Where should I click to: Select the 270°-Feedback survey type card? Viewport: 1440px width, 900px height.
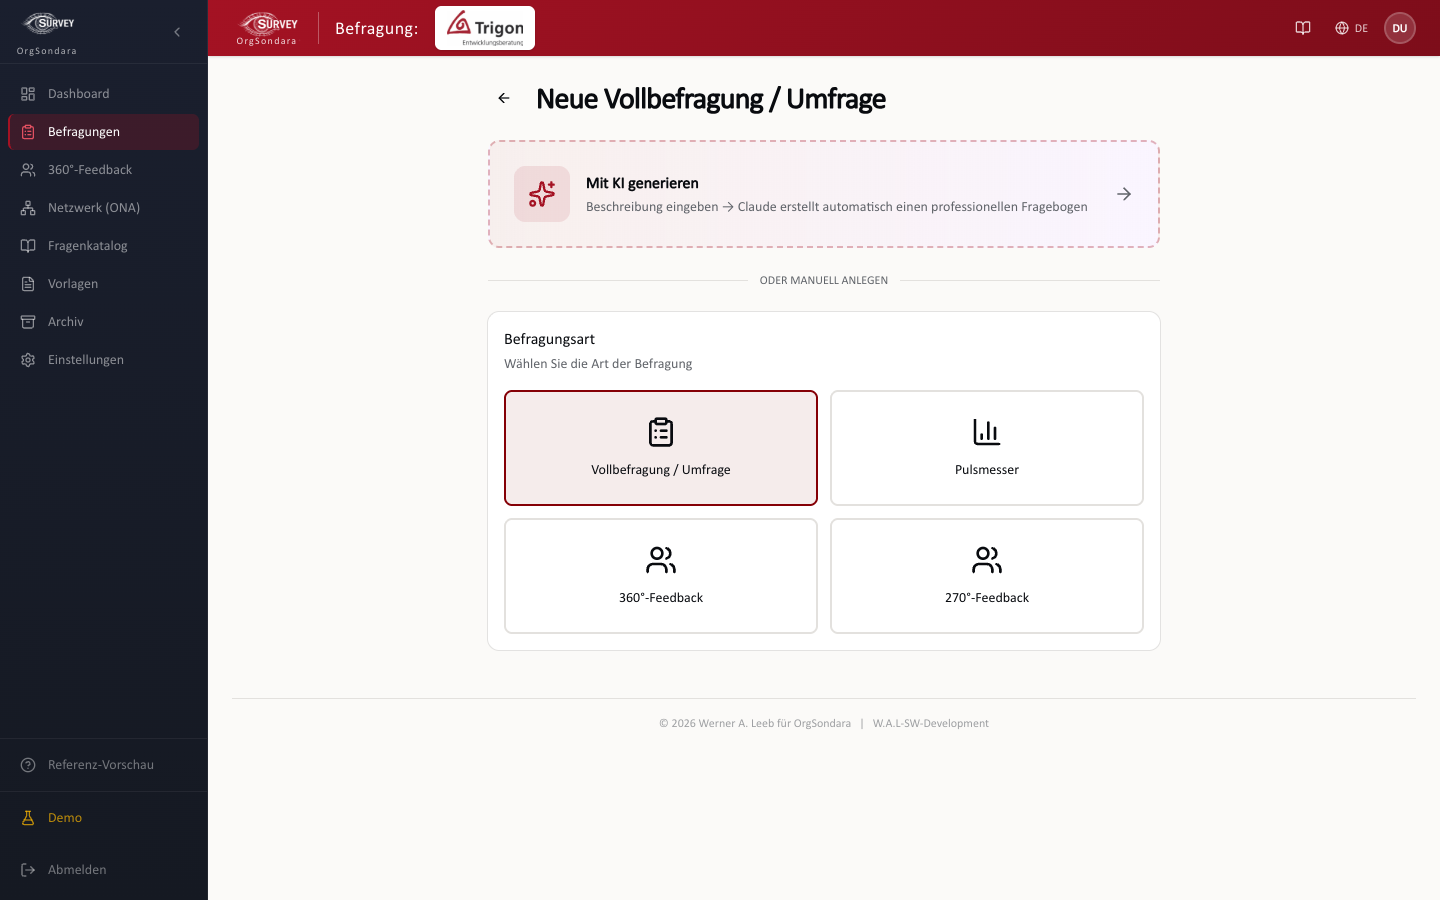click(987, 576)
